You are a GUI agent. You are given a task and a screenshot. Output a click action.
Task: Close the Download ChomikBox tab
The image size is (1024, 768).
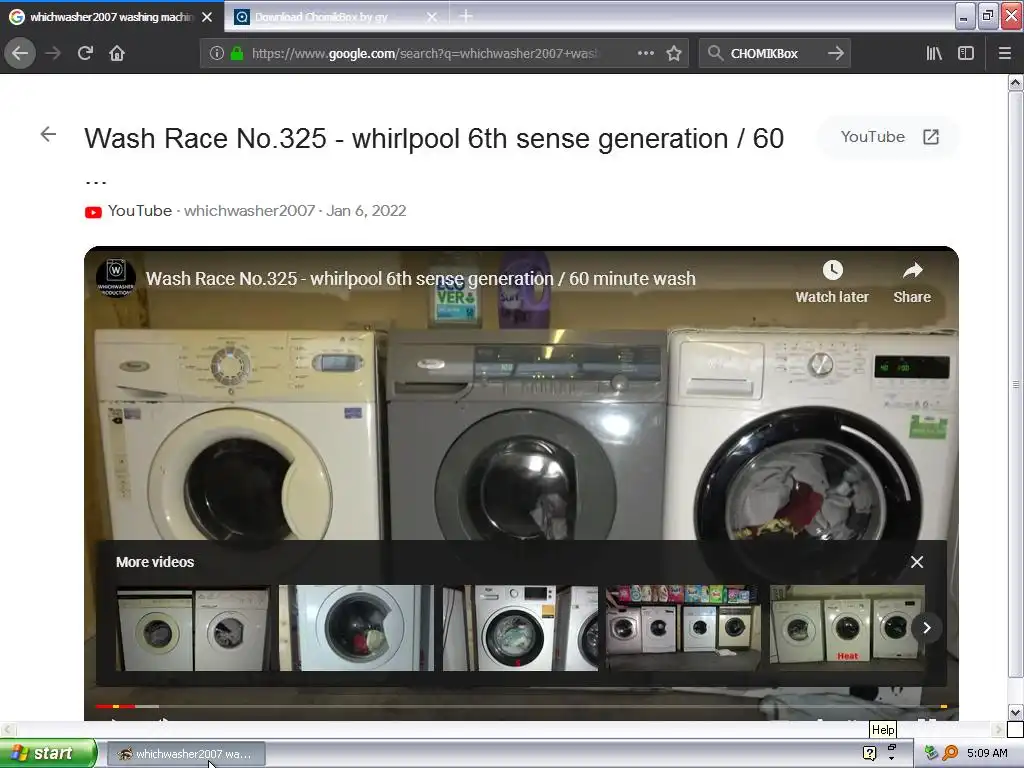pos(432,17)
